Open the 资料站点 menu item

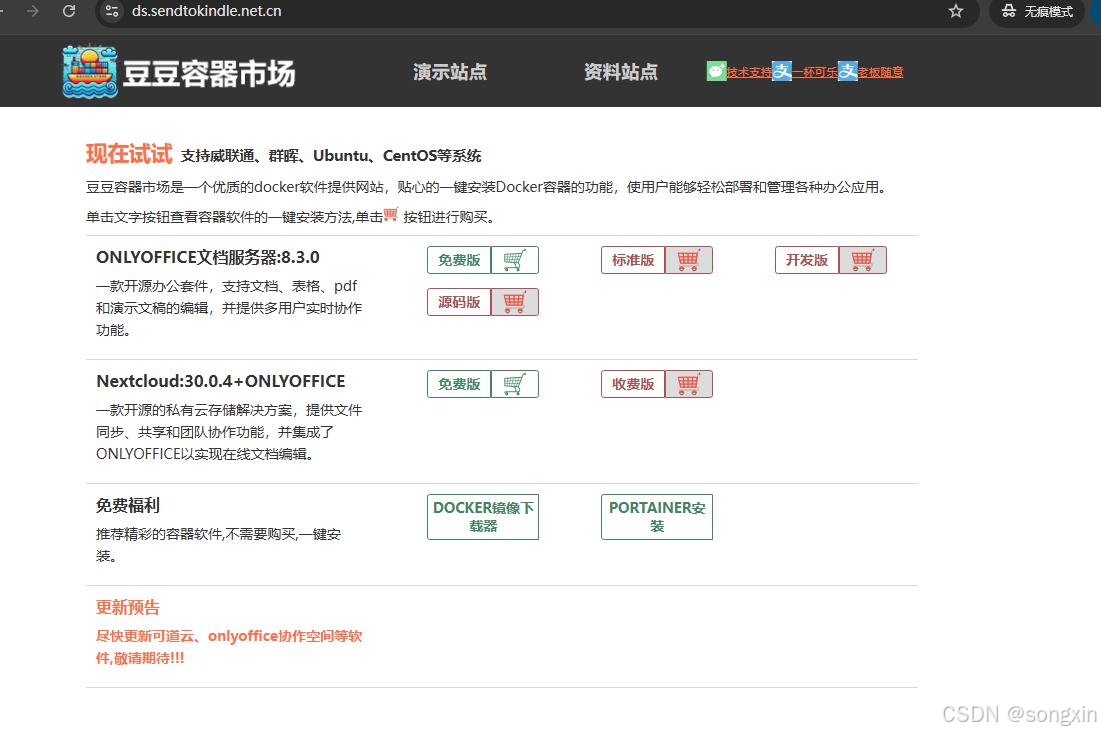621,72
